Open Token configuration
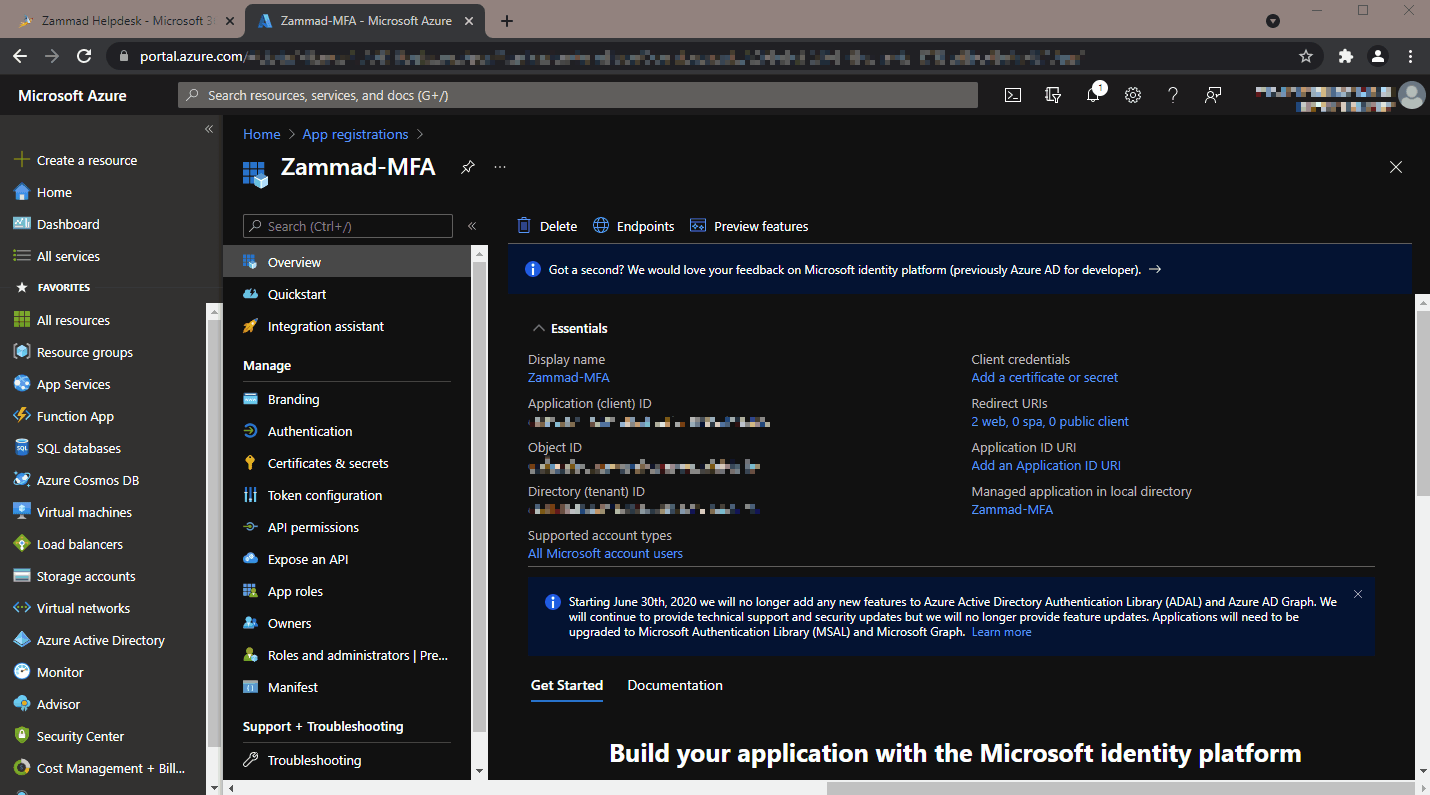 pyautogui.click(x=346, y=495)
